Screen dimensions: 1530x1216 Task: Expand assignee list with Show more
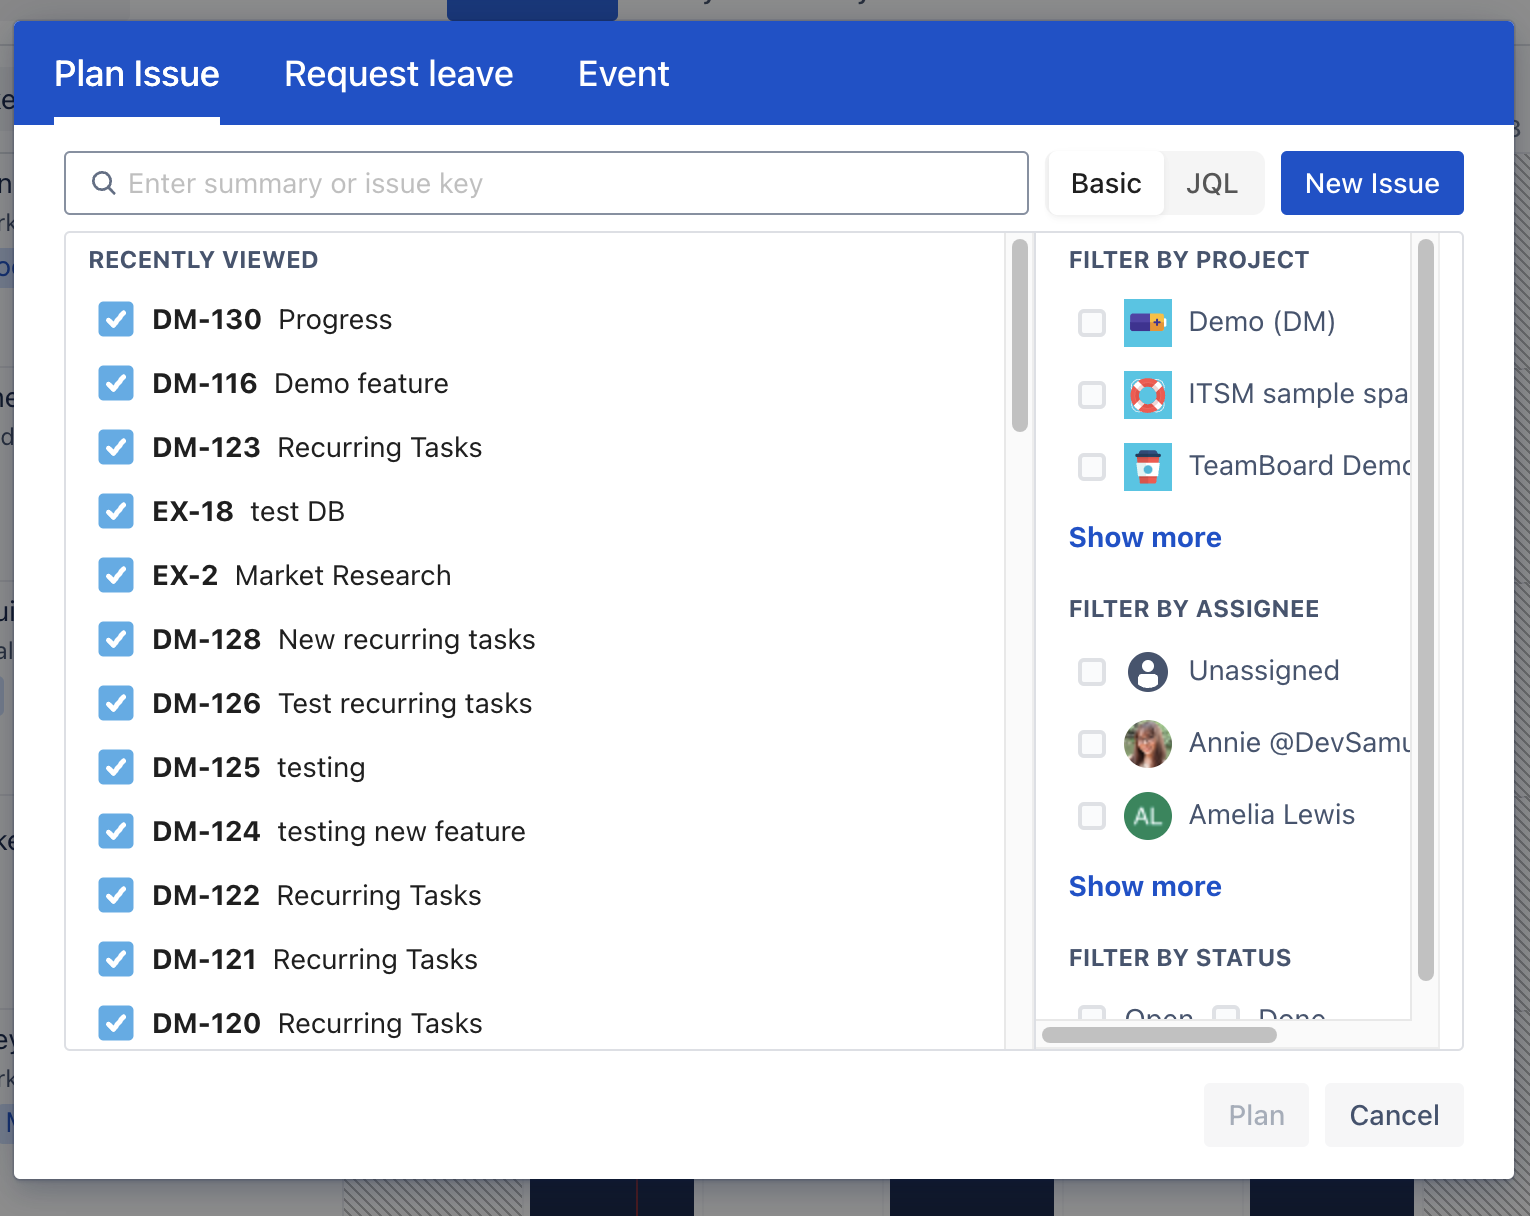(1144, 886)
